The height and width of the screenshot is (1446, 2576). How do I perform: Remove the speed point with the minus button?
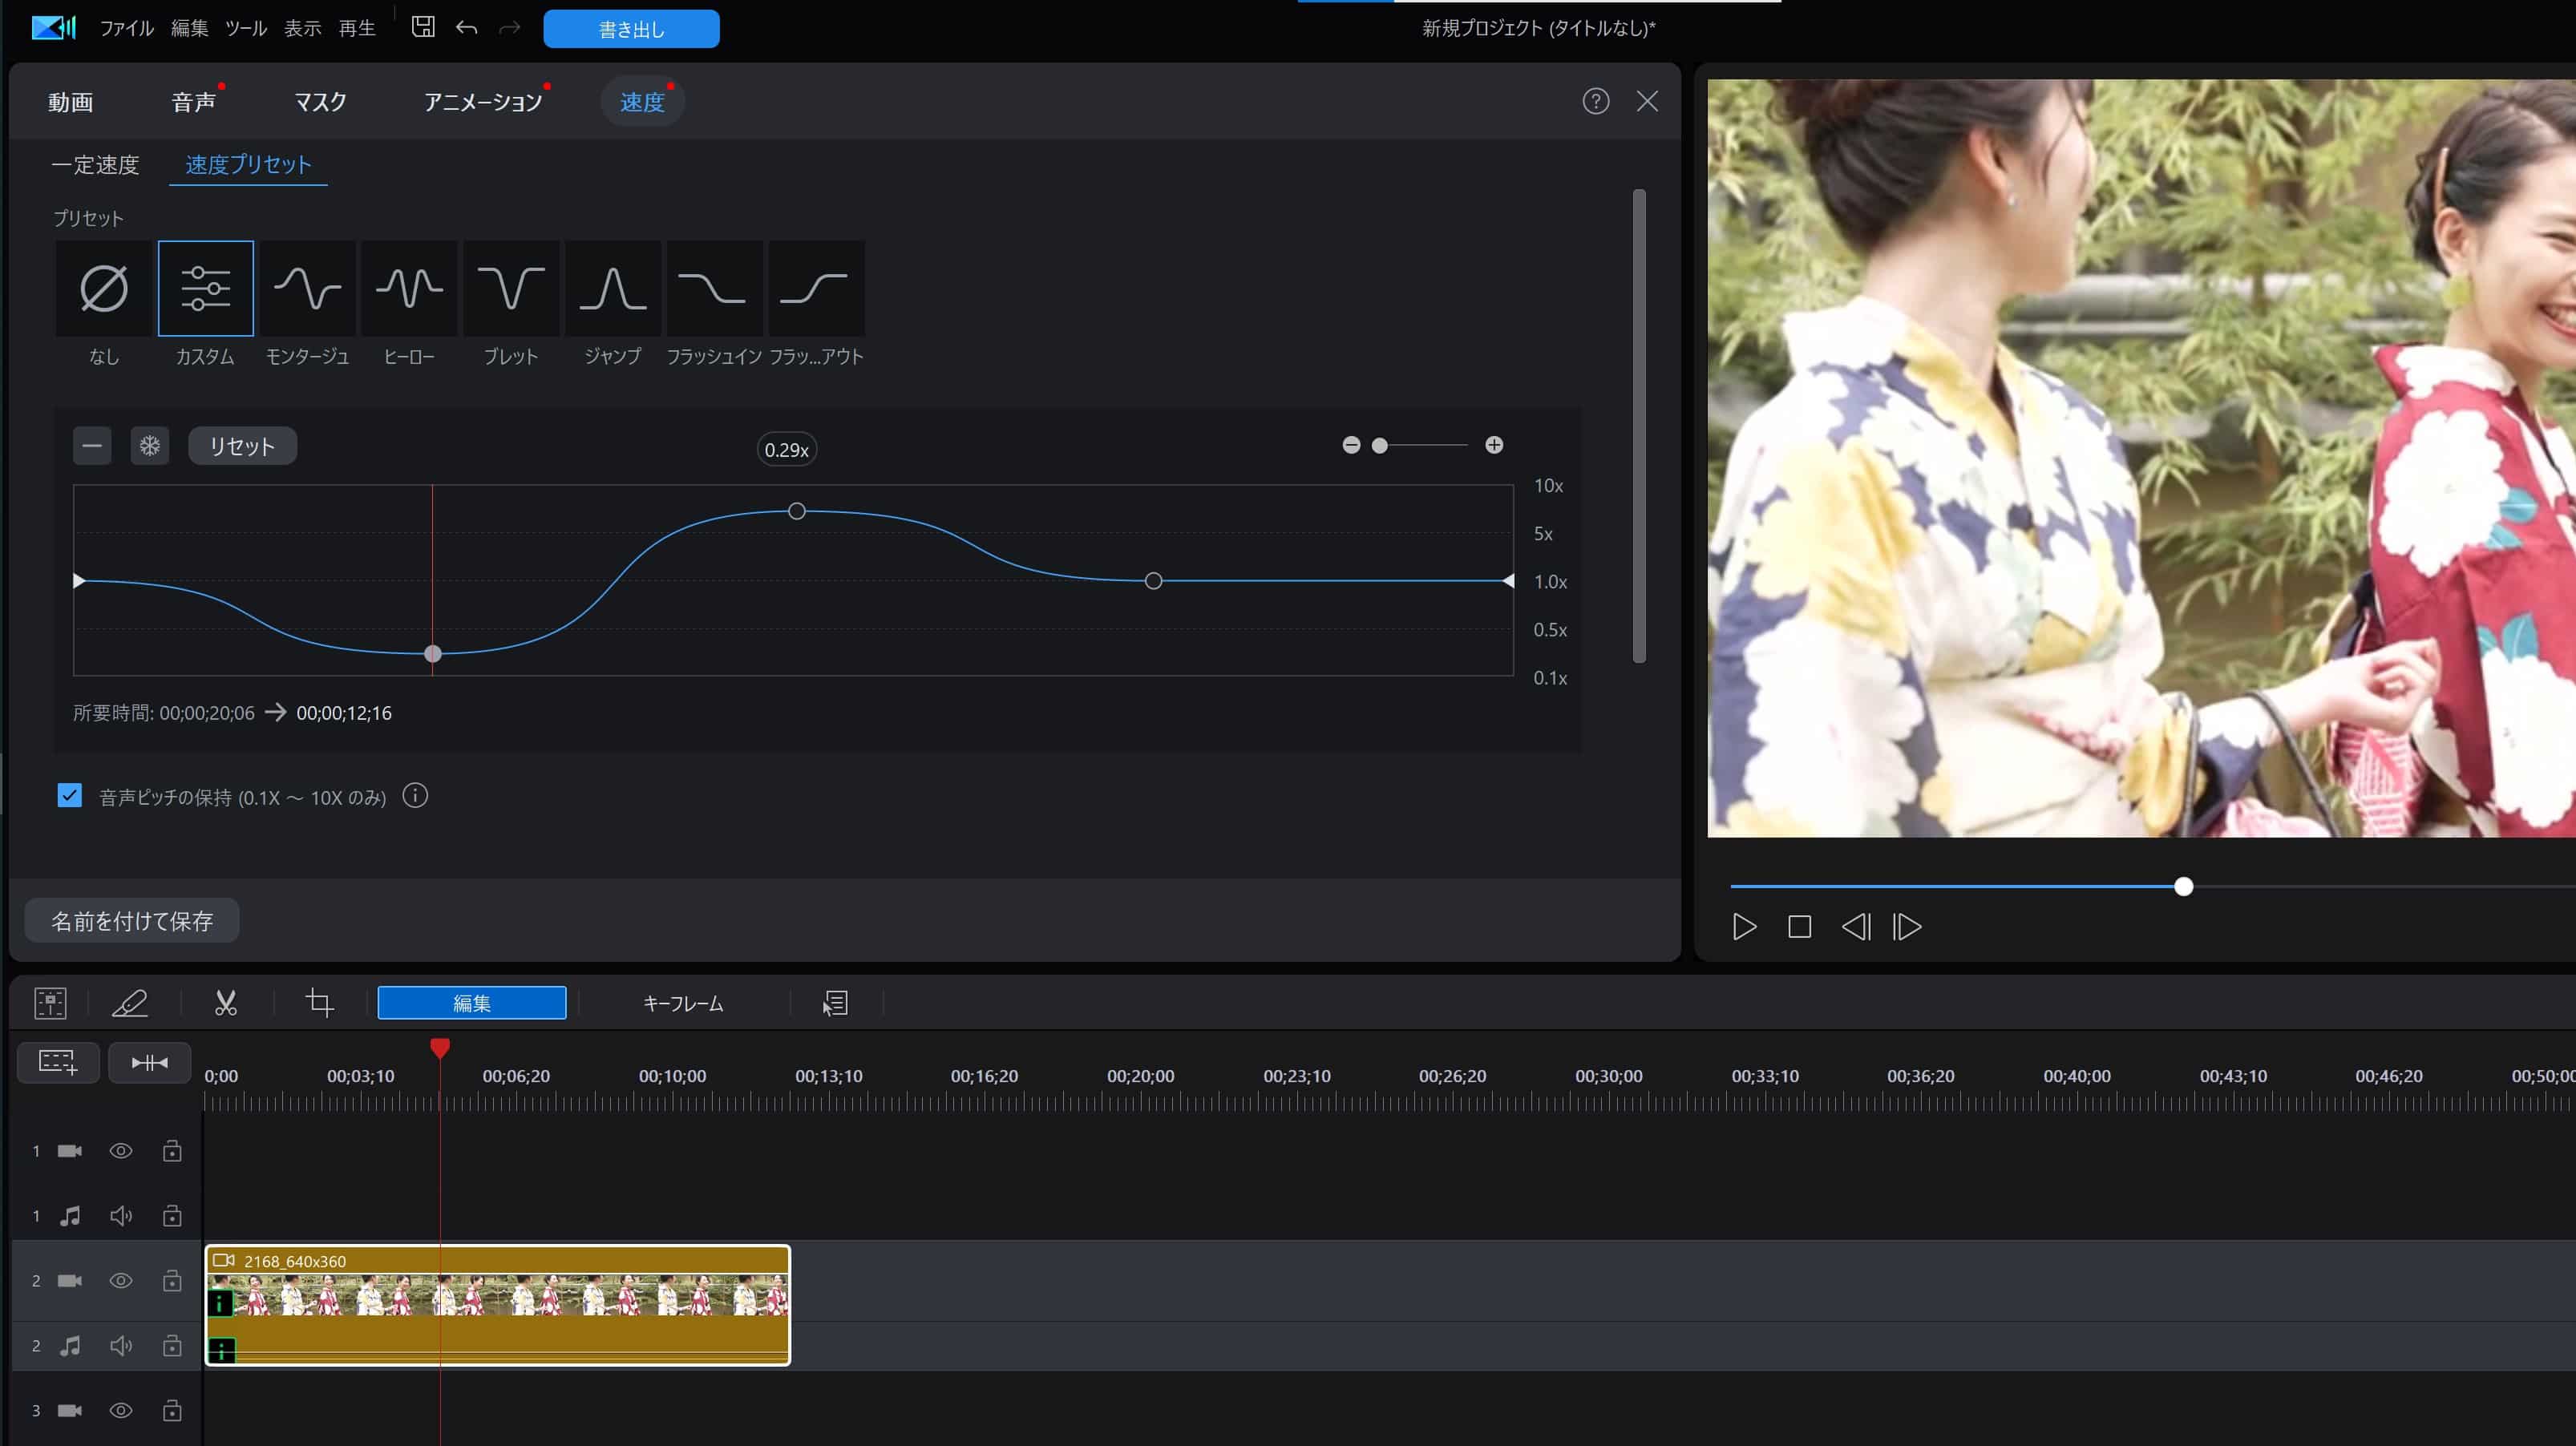92,446
